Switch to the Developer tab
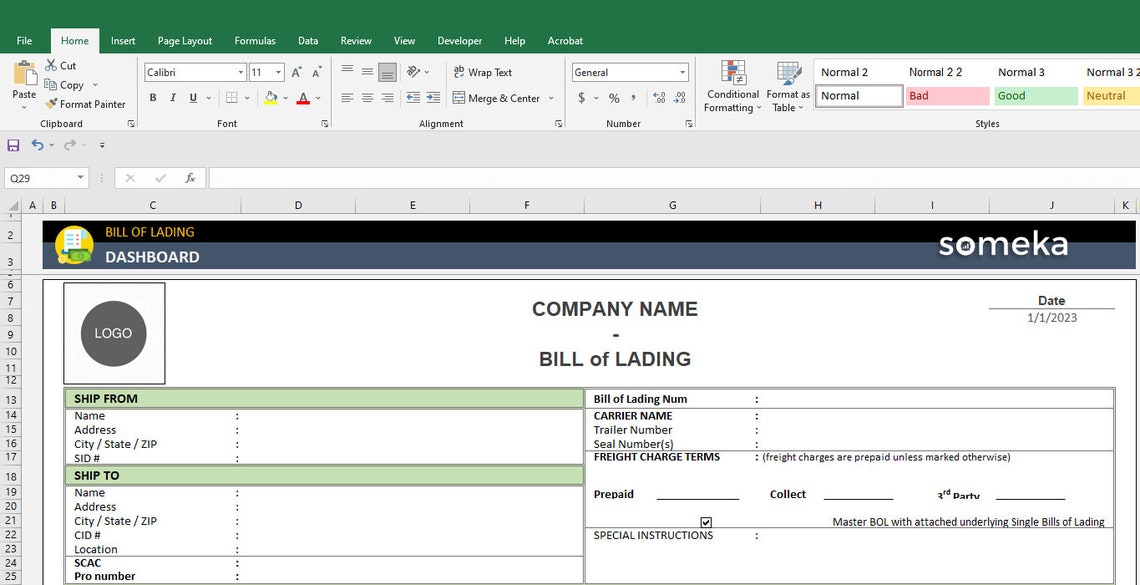Screen dimensions: 1140x585 point(459,41)
